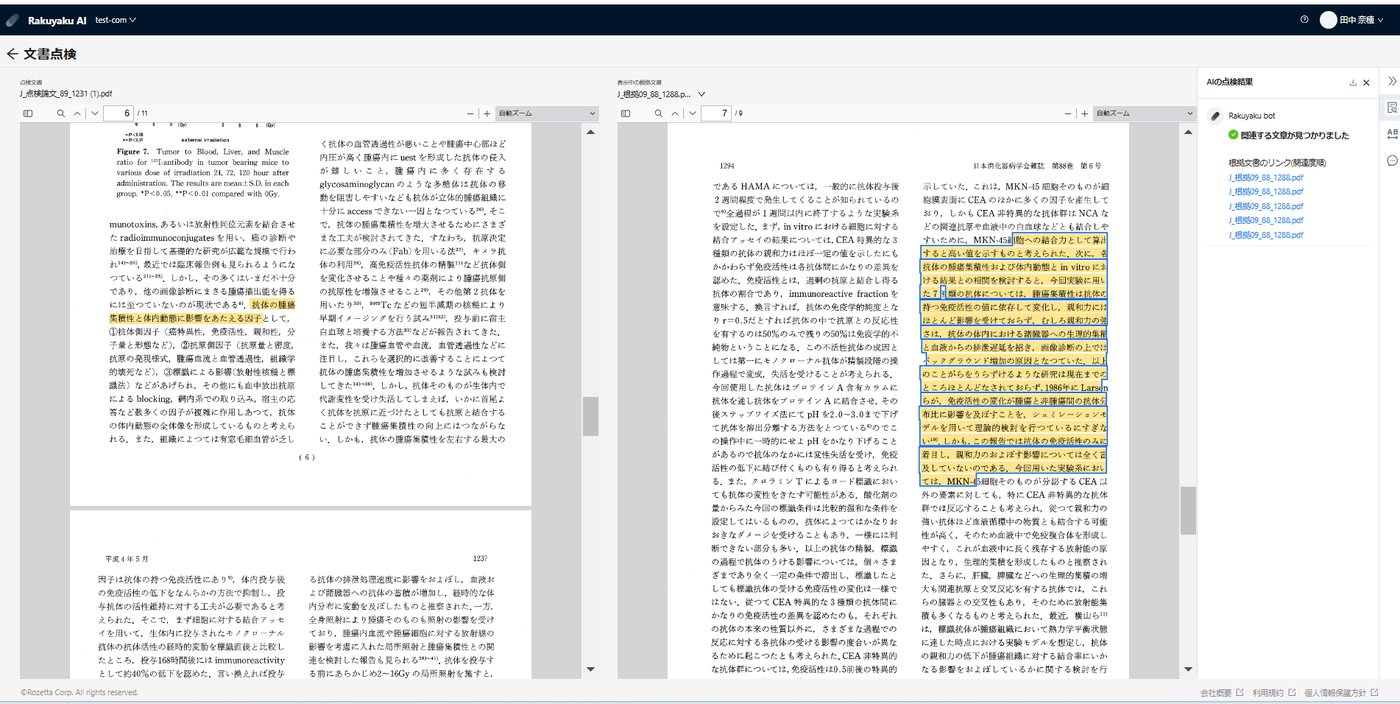Toggle sidebar in left PDF viewer
The image size is (1400, 704).
pos(28,114)
